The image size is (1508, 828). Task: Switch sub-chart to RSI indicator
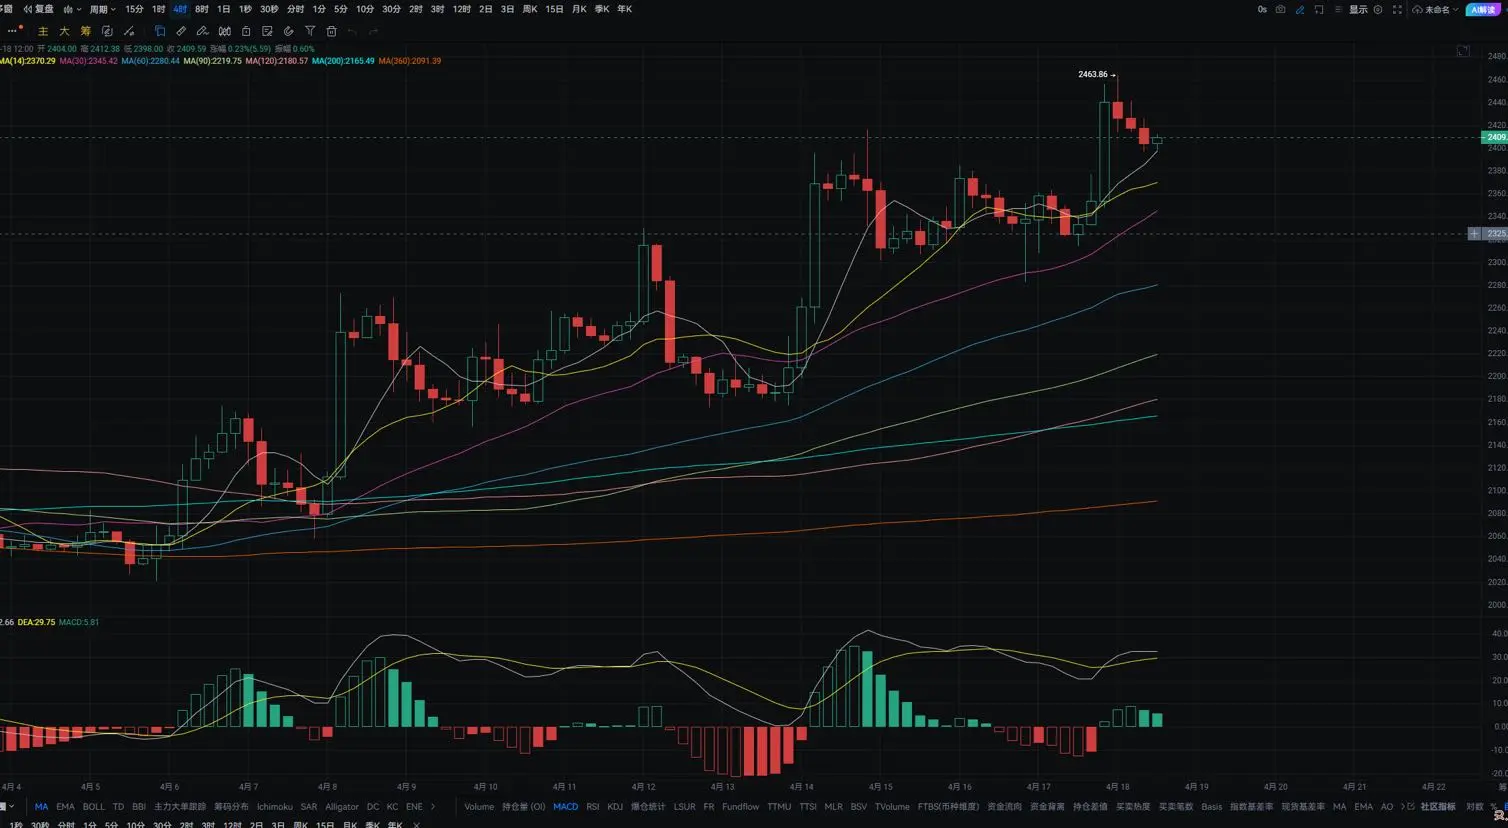(x=593, y=807)
